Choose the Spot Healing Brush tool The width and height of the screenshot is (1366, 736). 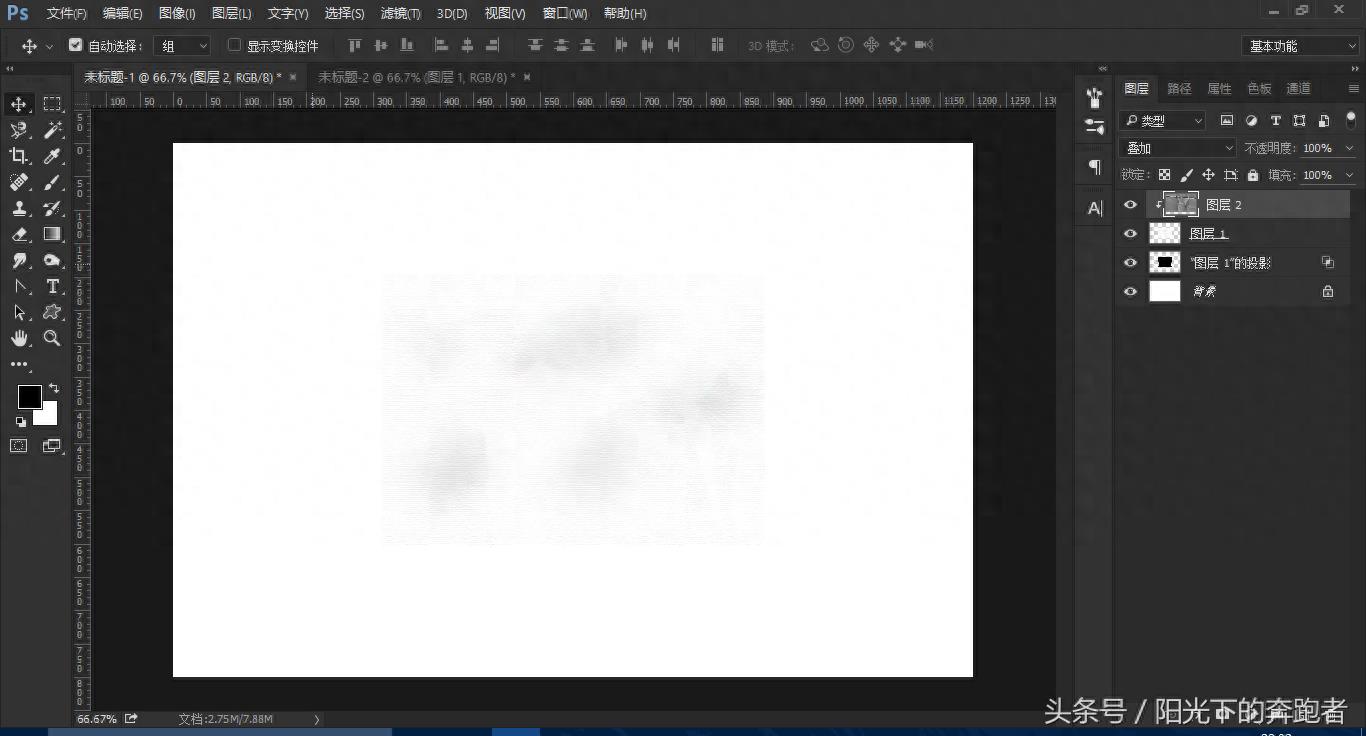[x=19, y=182]
